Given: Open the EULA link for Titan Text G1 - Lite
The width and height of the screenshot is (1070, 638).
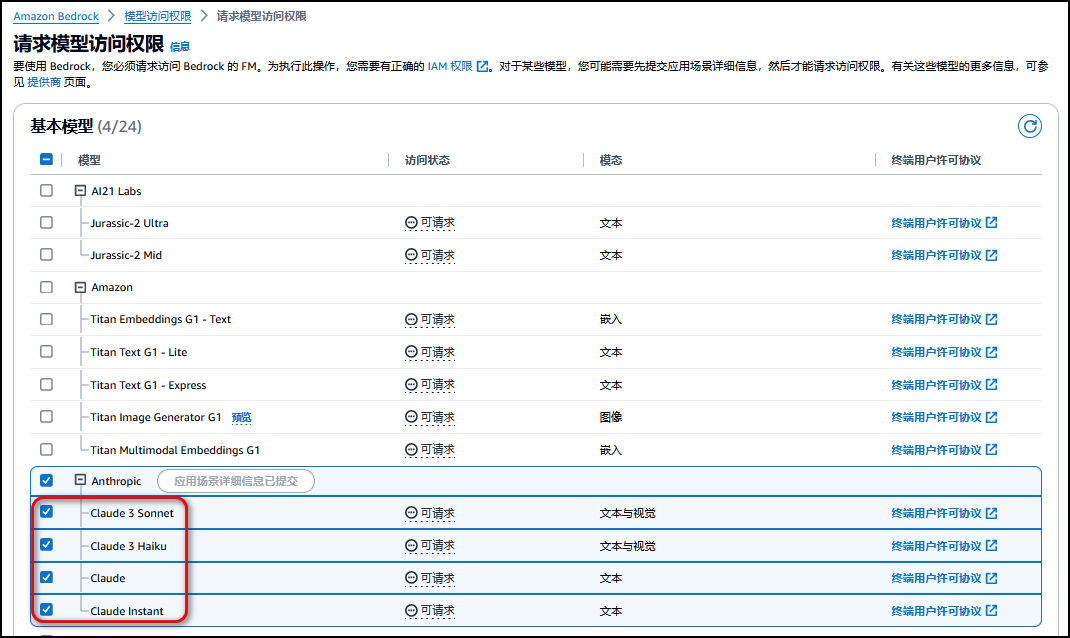Looking at the screenshot, I should (x=944, y=352).
